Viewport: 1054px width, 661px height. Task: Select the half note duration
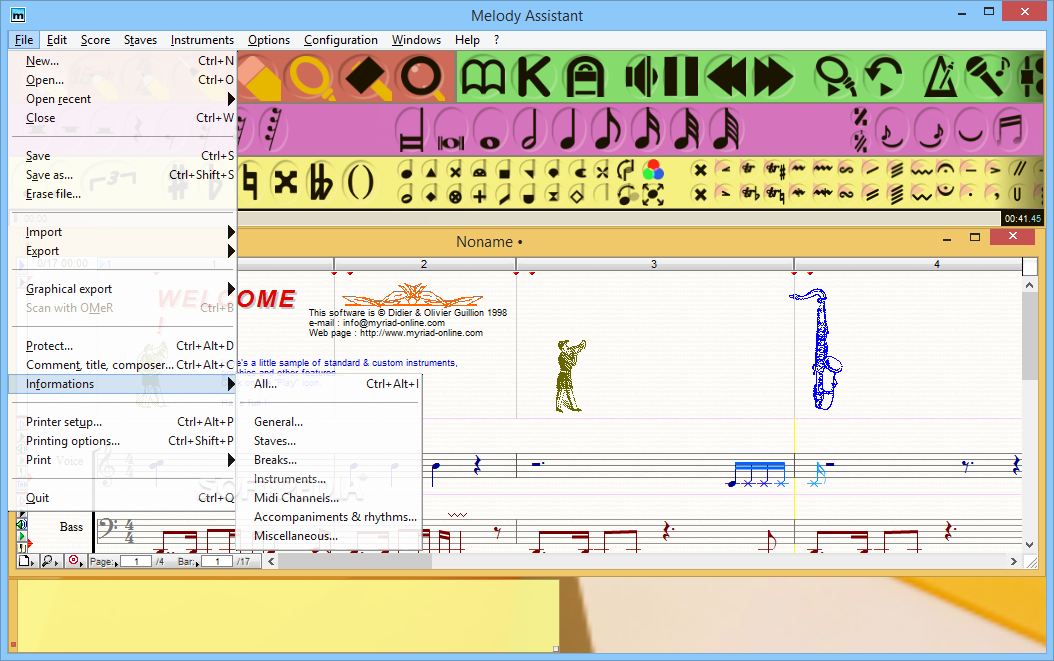[530, 129]
